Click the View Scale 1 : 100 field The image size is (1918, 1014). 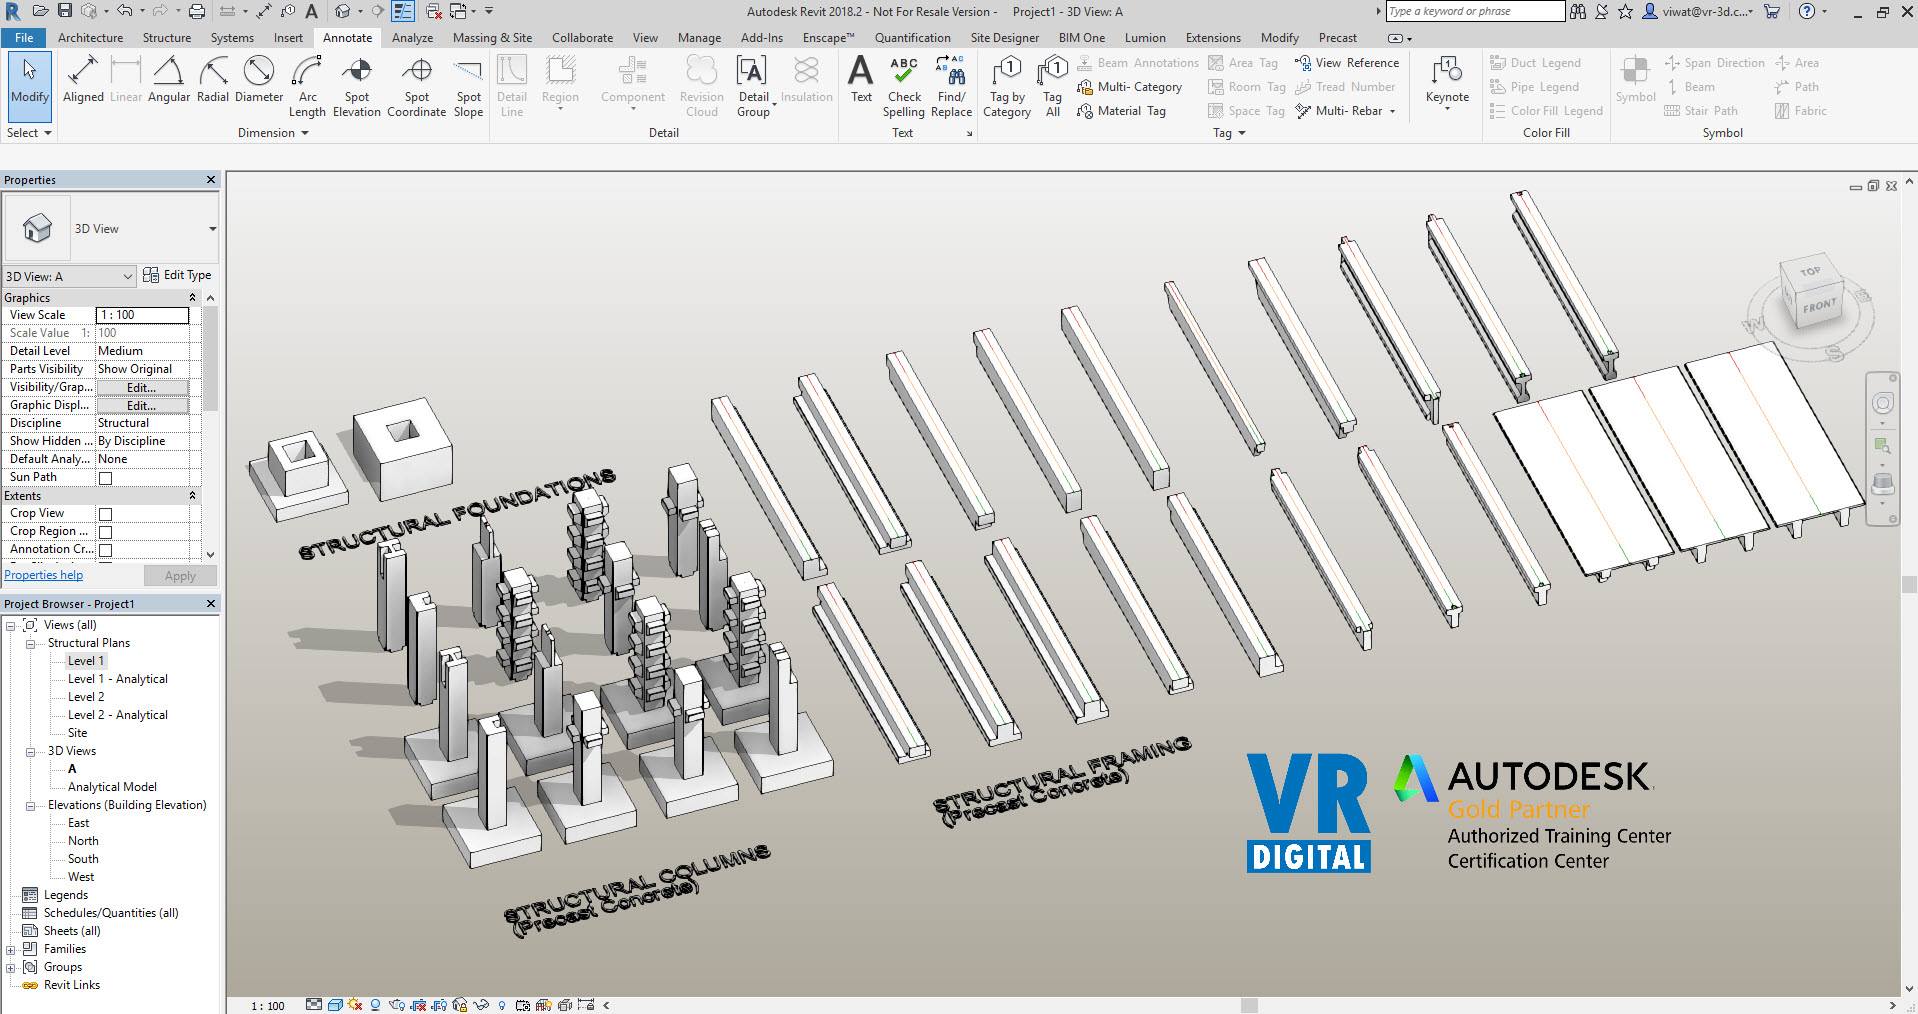[x=142, y=315]
